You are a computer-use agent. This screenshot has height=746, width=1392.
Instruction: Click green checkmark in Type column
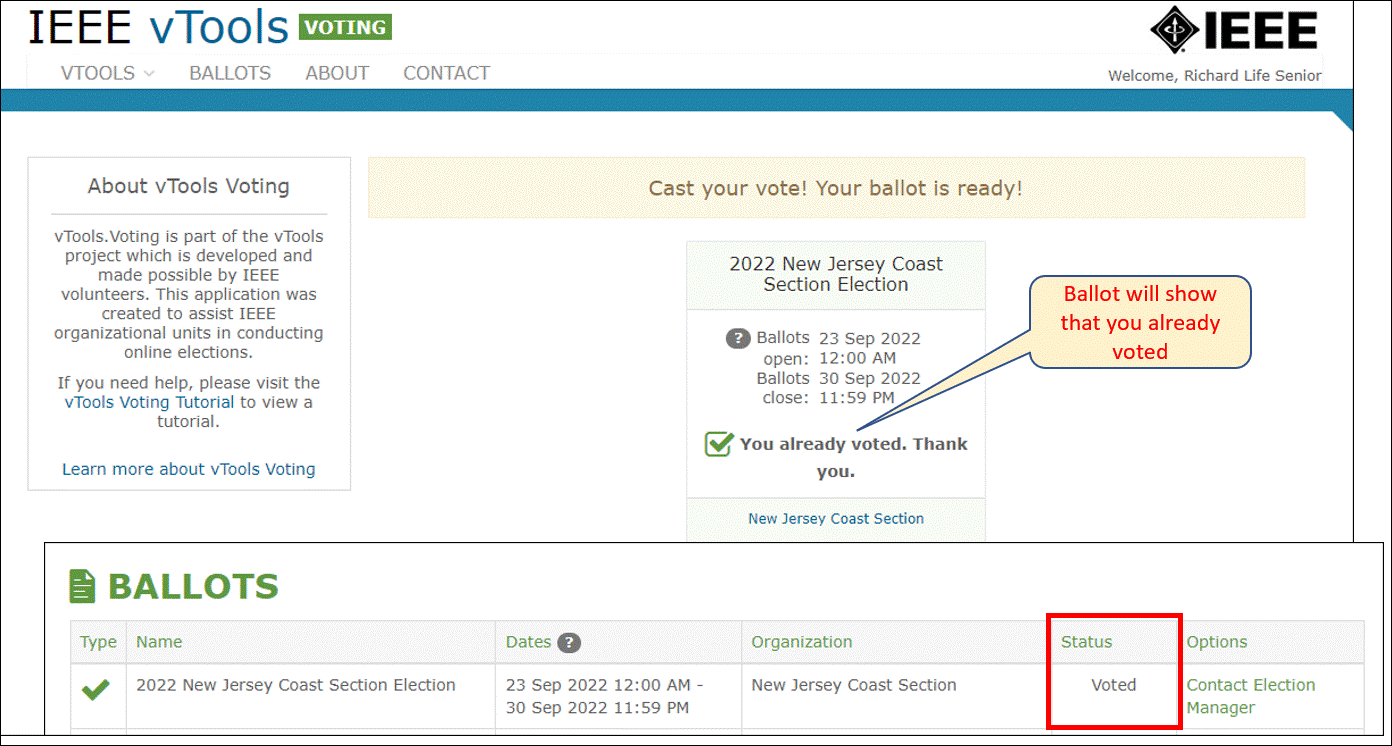(x=96, y=689)
